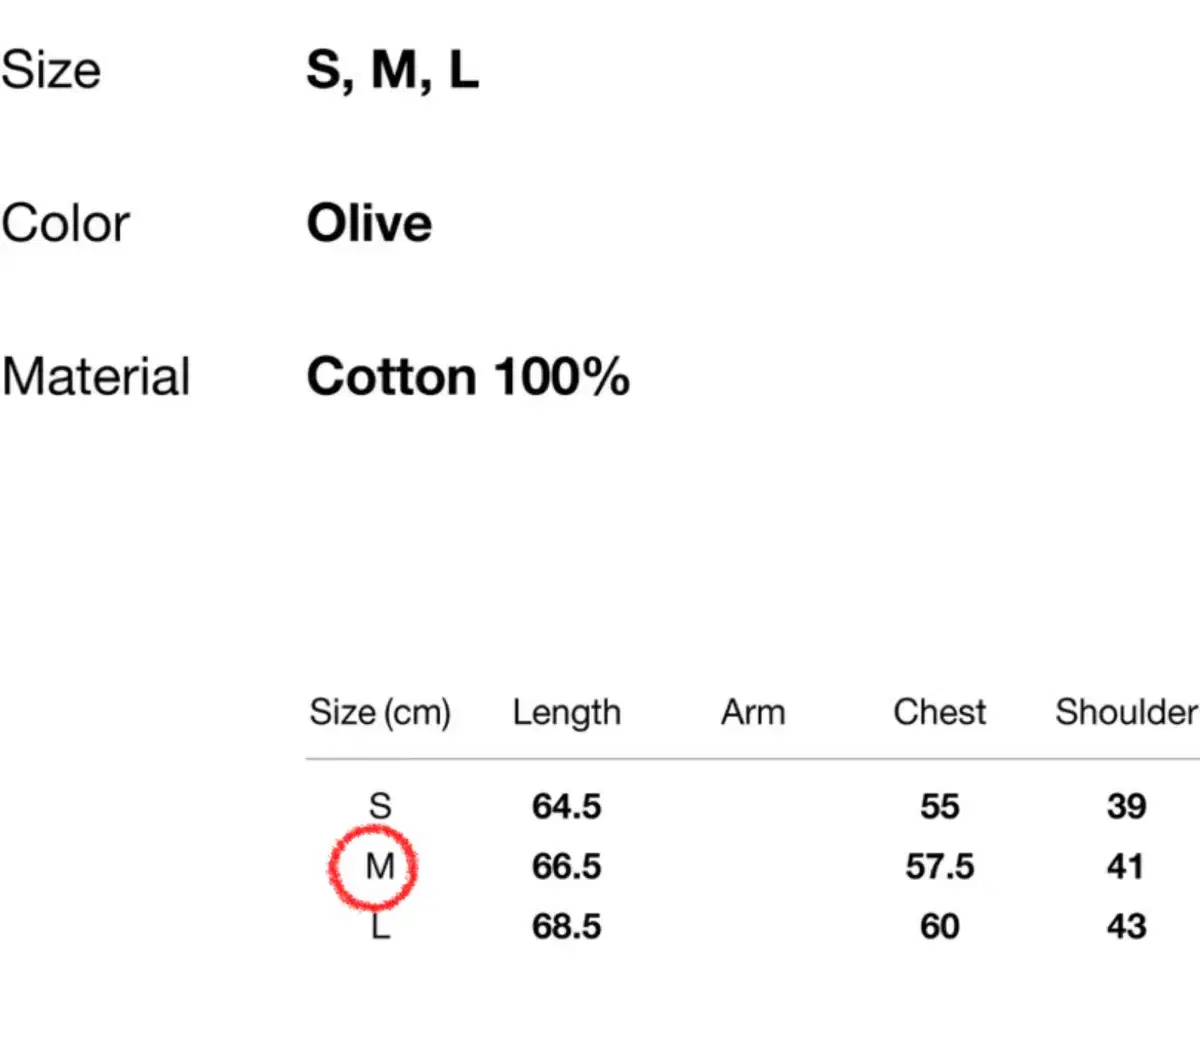Click the 66.5 length value for M

(x=566, y=866)
